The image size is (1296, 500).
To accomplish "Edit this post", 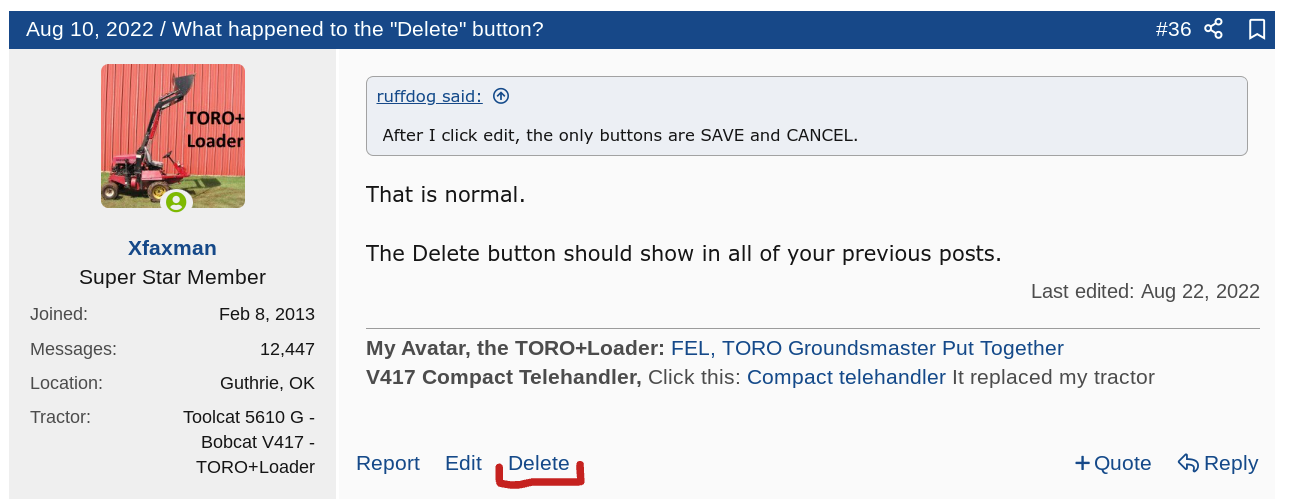I will point(463,463).
